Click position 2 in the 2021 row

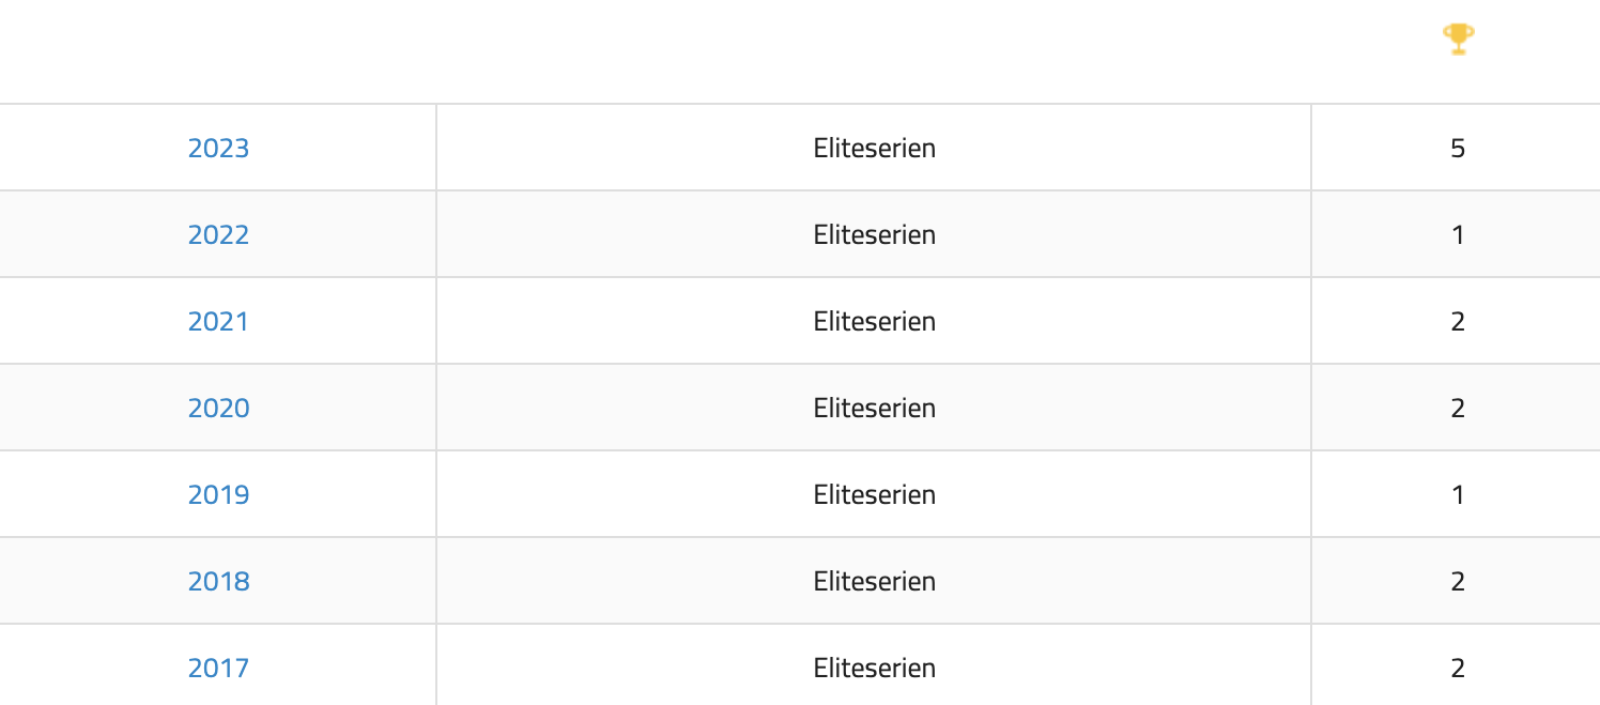[1458, 321]
